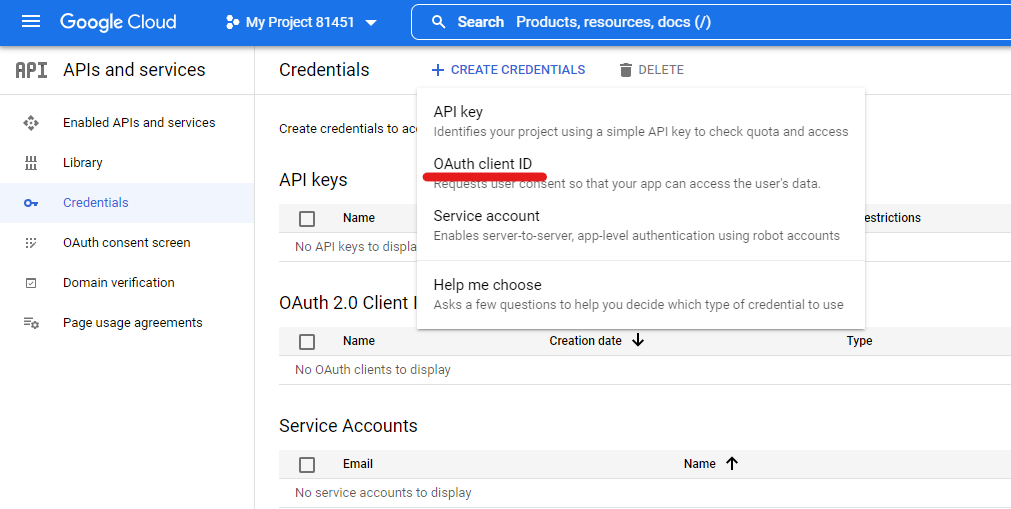The height and width of the screenshot is (509, 1011).
Task: Click 'Asks a few questions' description text
Action: [x=638, y=304]
